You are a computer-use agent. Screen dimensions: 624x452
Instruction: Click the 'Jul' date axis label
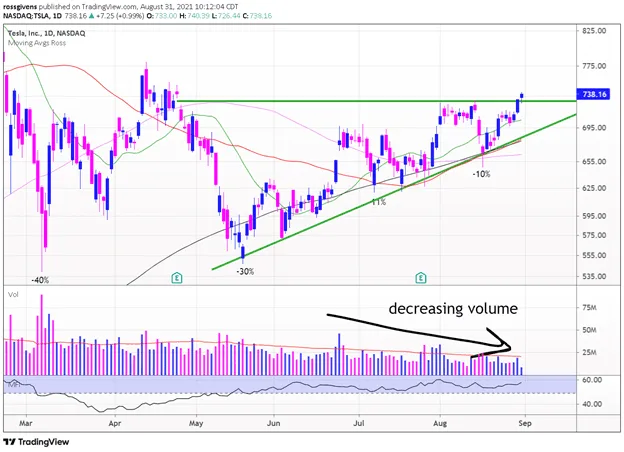tap(359, 423)
